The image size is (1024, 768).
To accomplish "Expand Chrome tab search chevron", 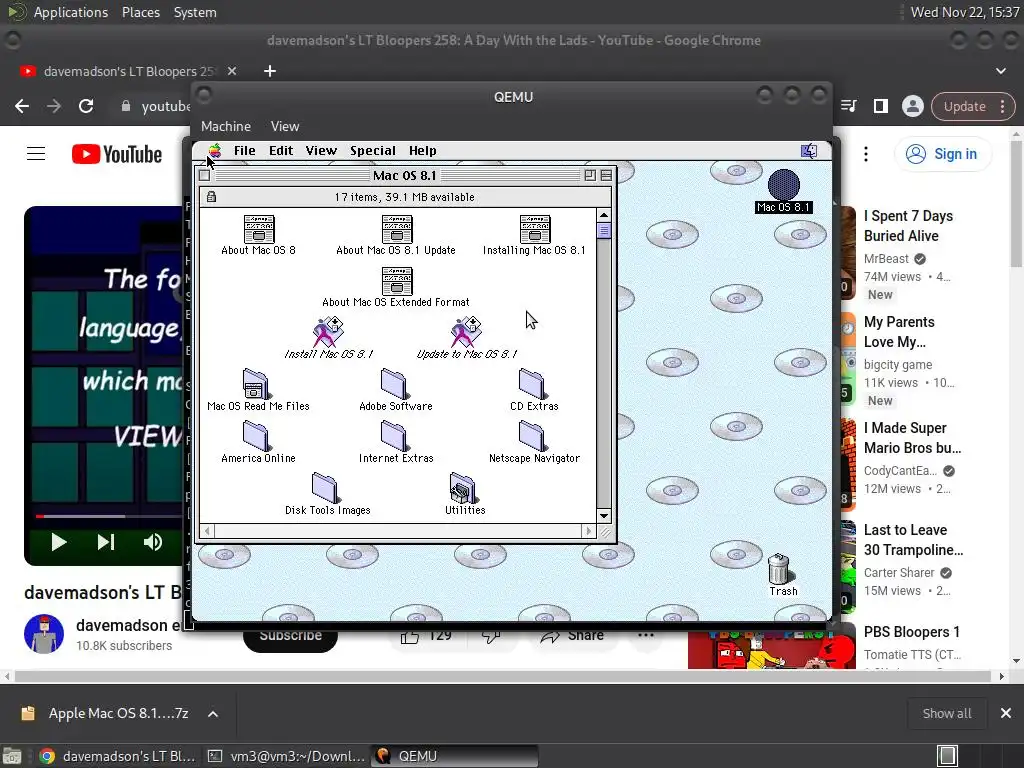I will (x=1000, y=71).
